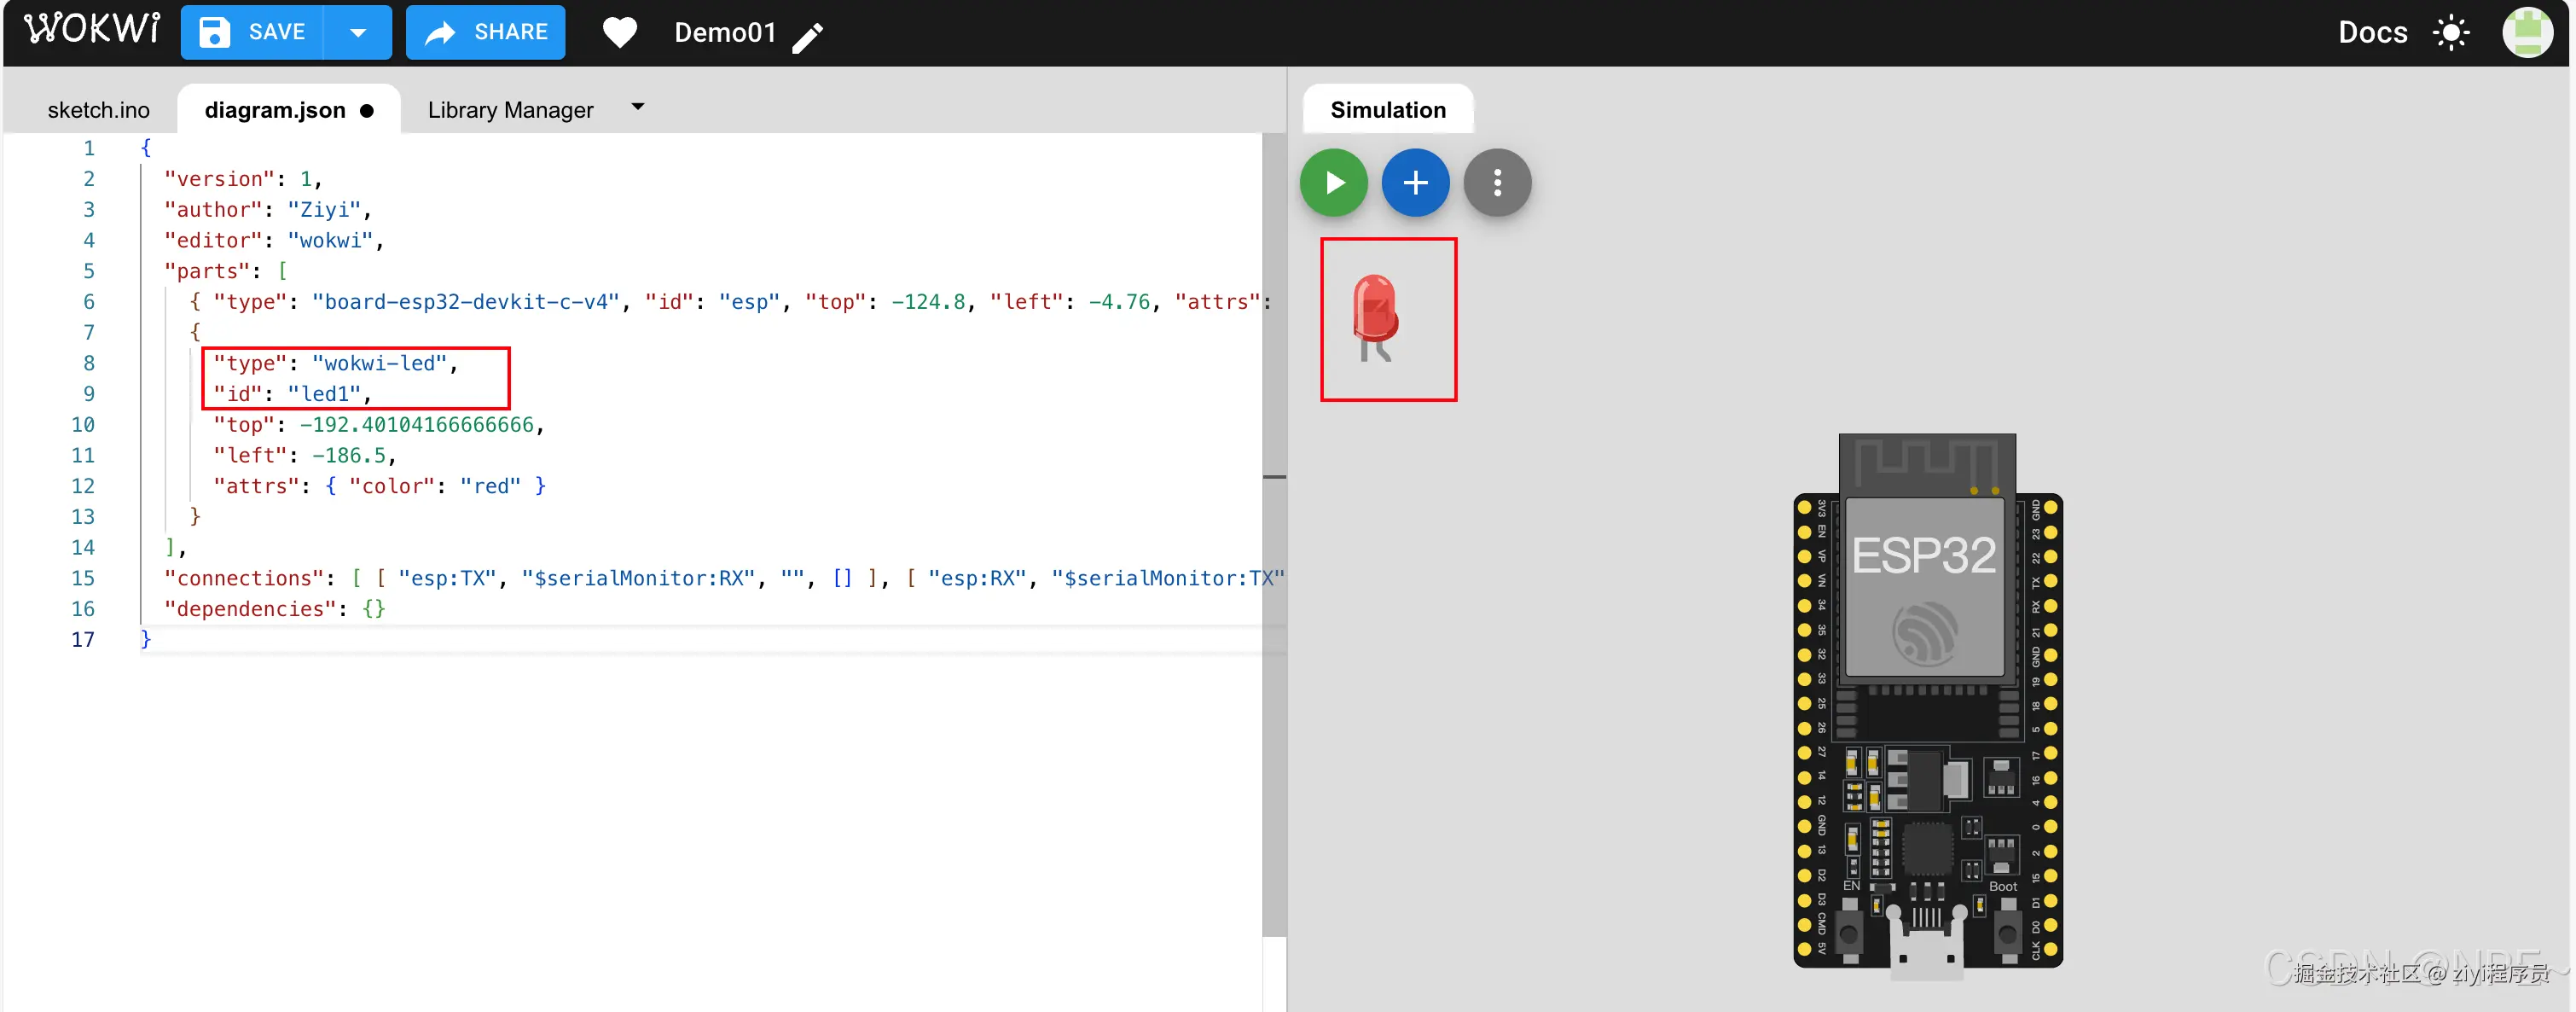2576x1012 pixels.
Task: Open the save options dropdown arrow
Action: coord(358,32)
